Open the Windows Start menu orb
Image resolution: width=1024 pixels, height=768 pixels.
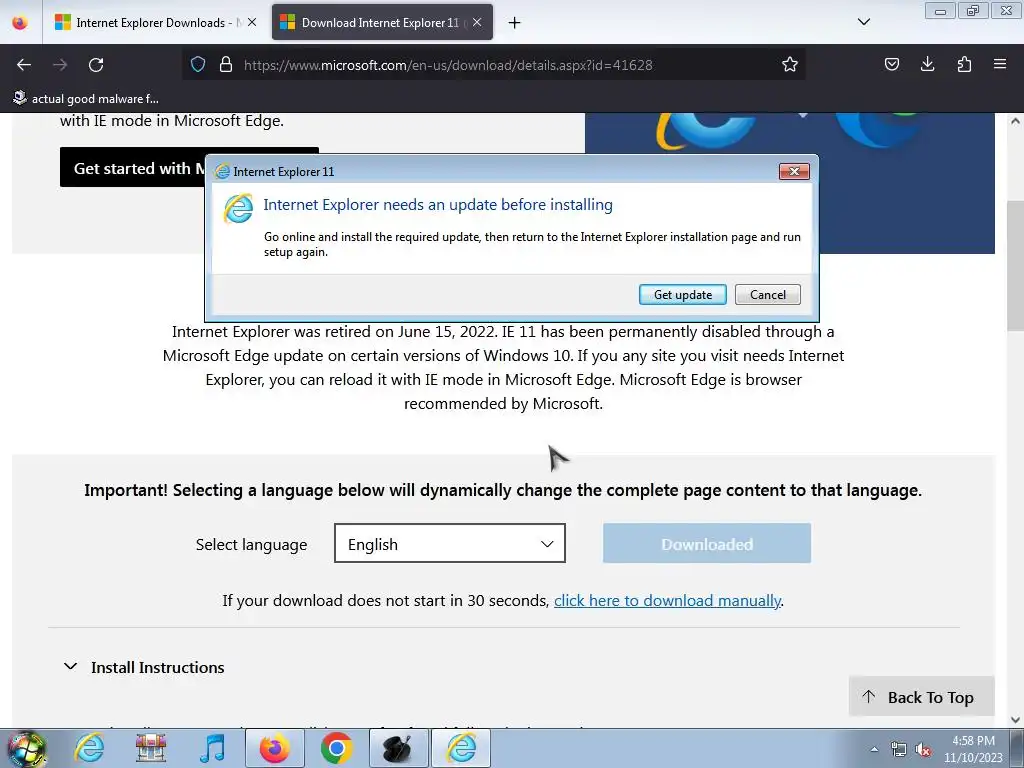tap(26, 748)
